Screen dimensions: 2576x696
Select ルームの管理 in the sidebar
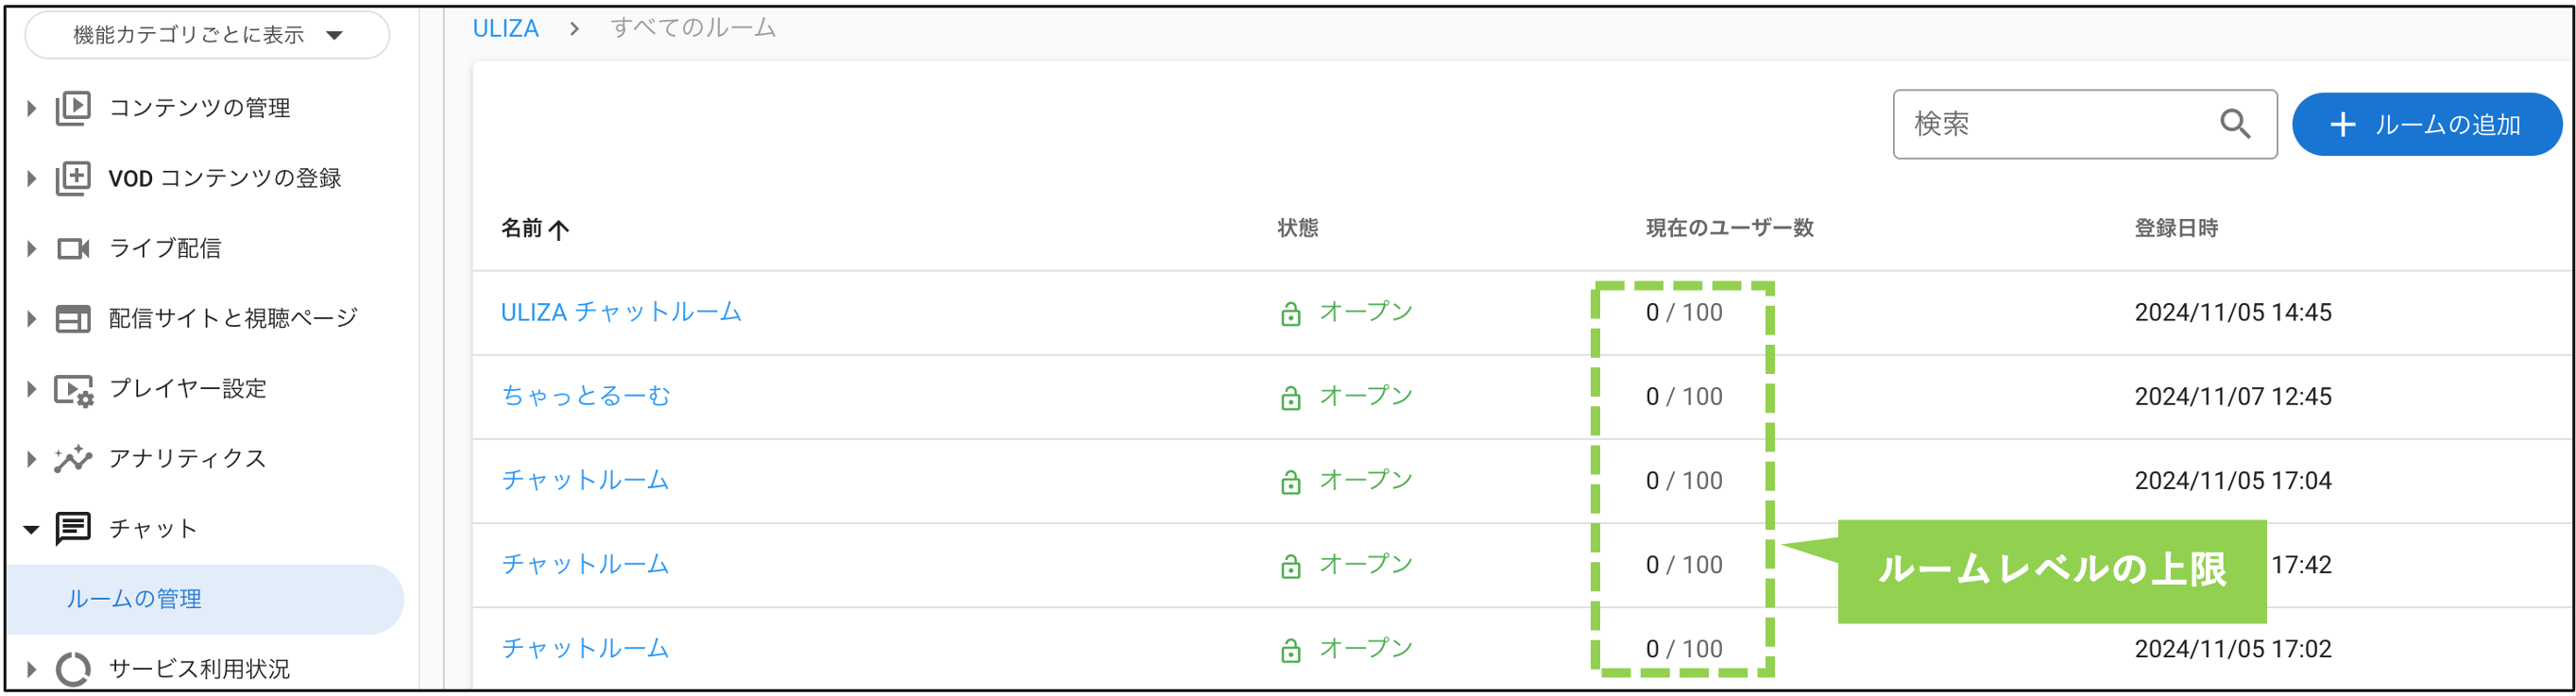click(134, 598)
